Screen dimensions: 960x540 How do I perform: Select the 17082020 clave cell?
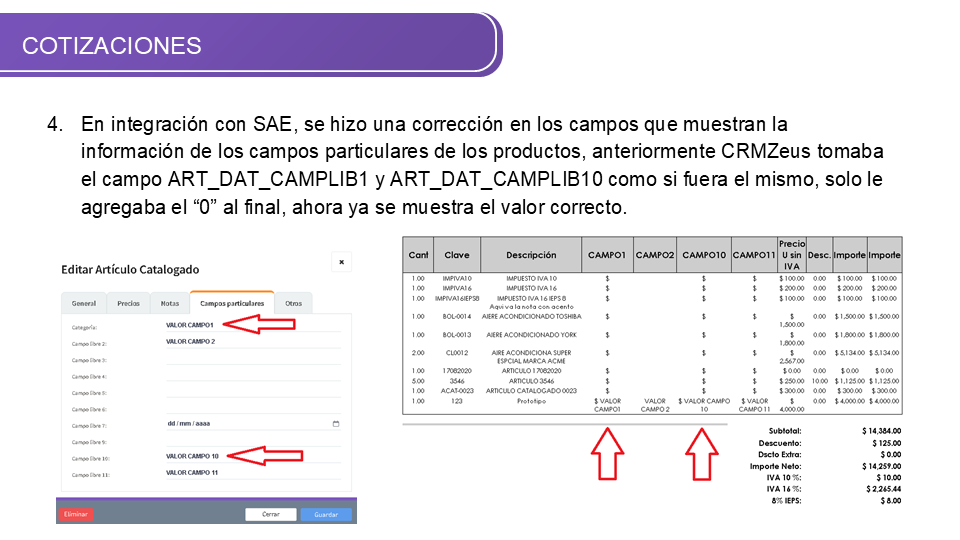coord(457,370)
